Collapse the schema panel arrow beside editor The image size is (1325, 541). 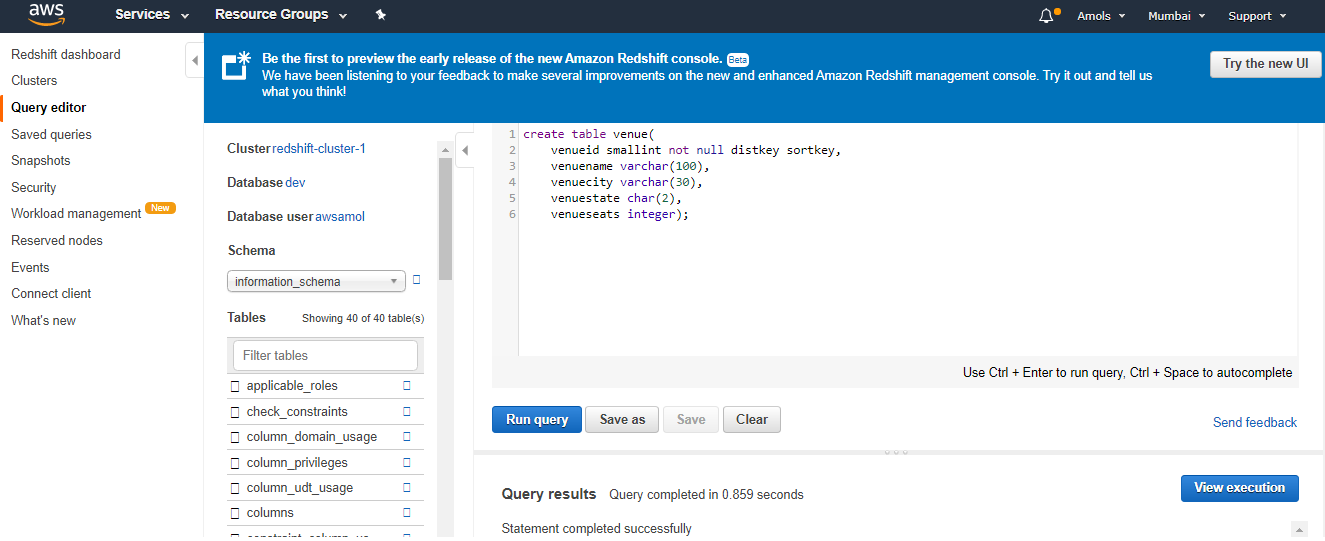point(464,150)
